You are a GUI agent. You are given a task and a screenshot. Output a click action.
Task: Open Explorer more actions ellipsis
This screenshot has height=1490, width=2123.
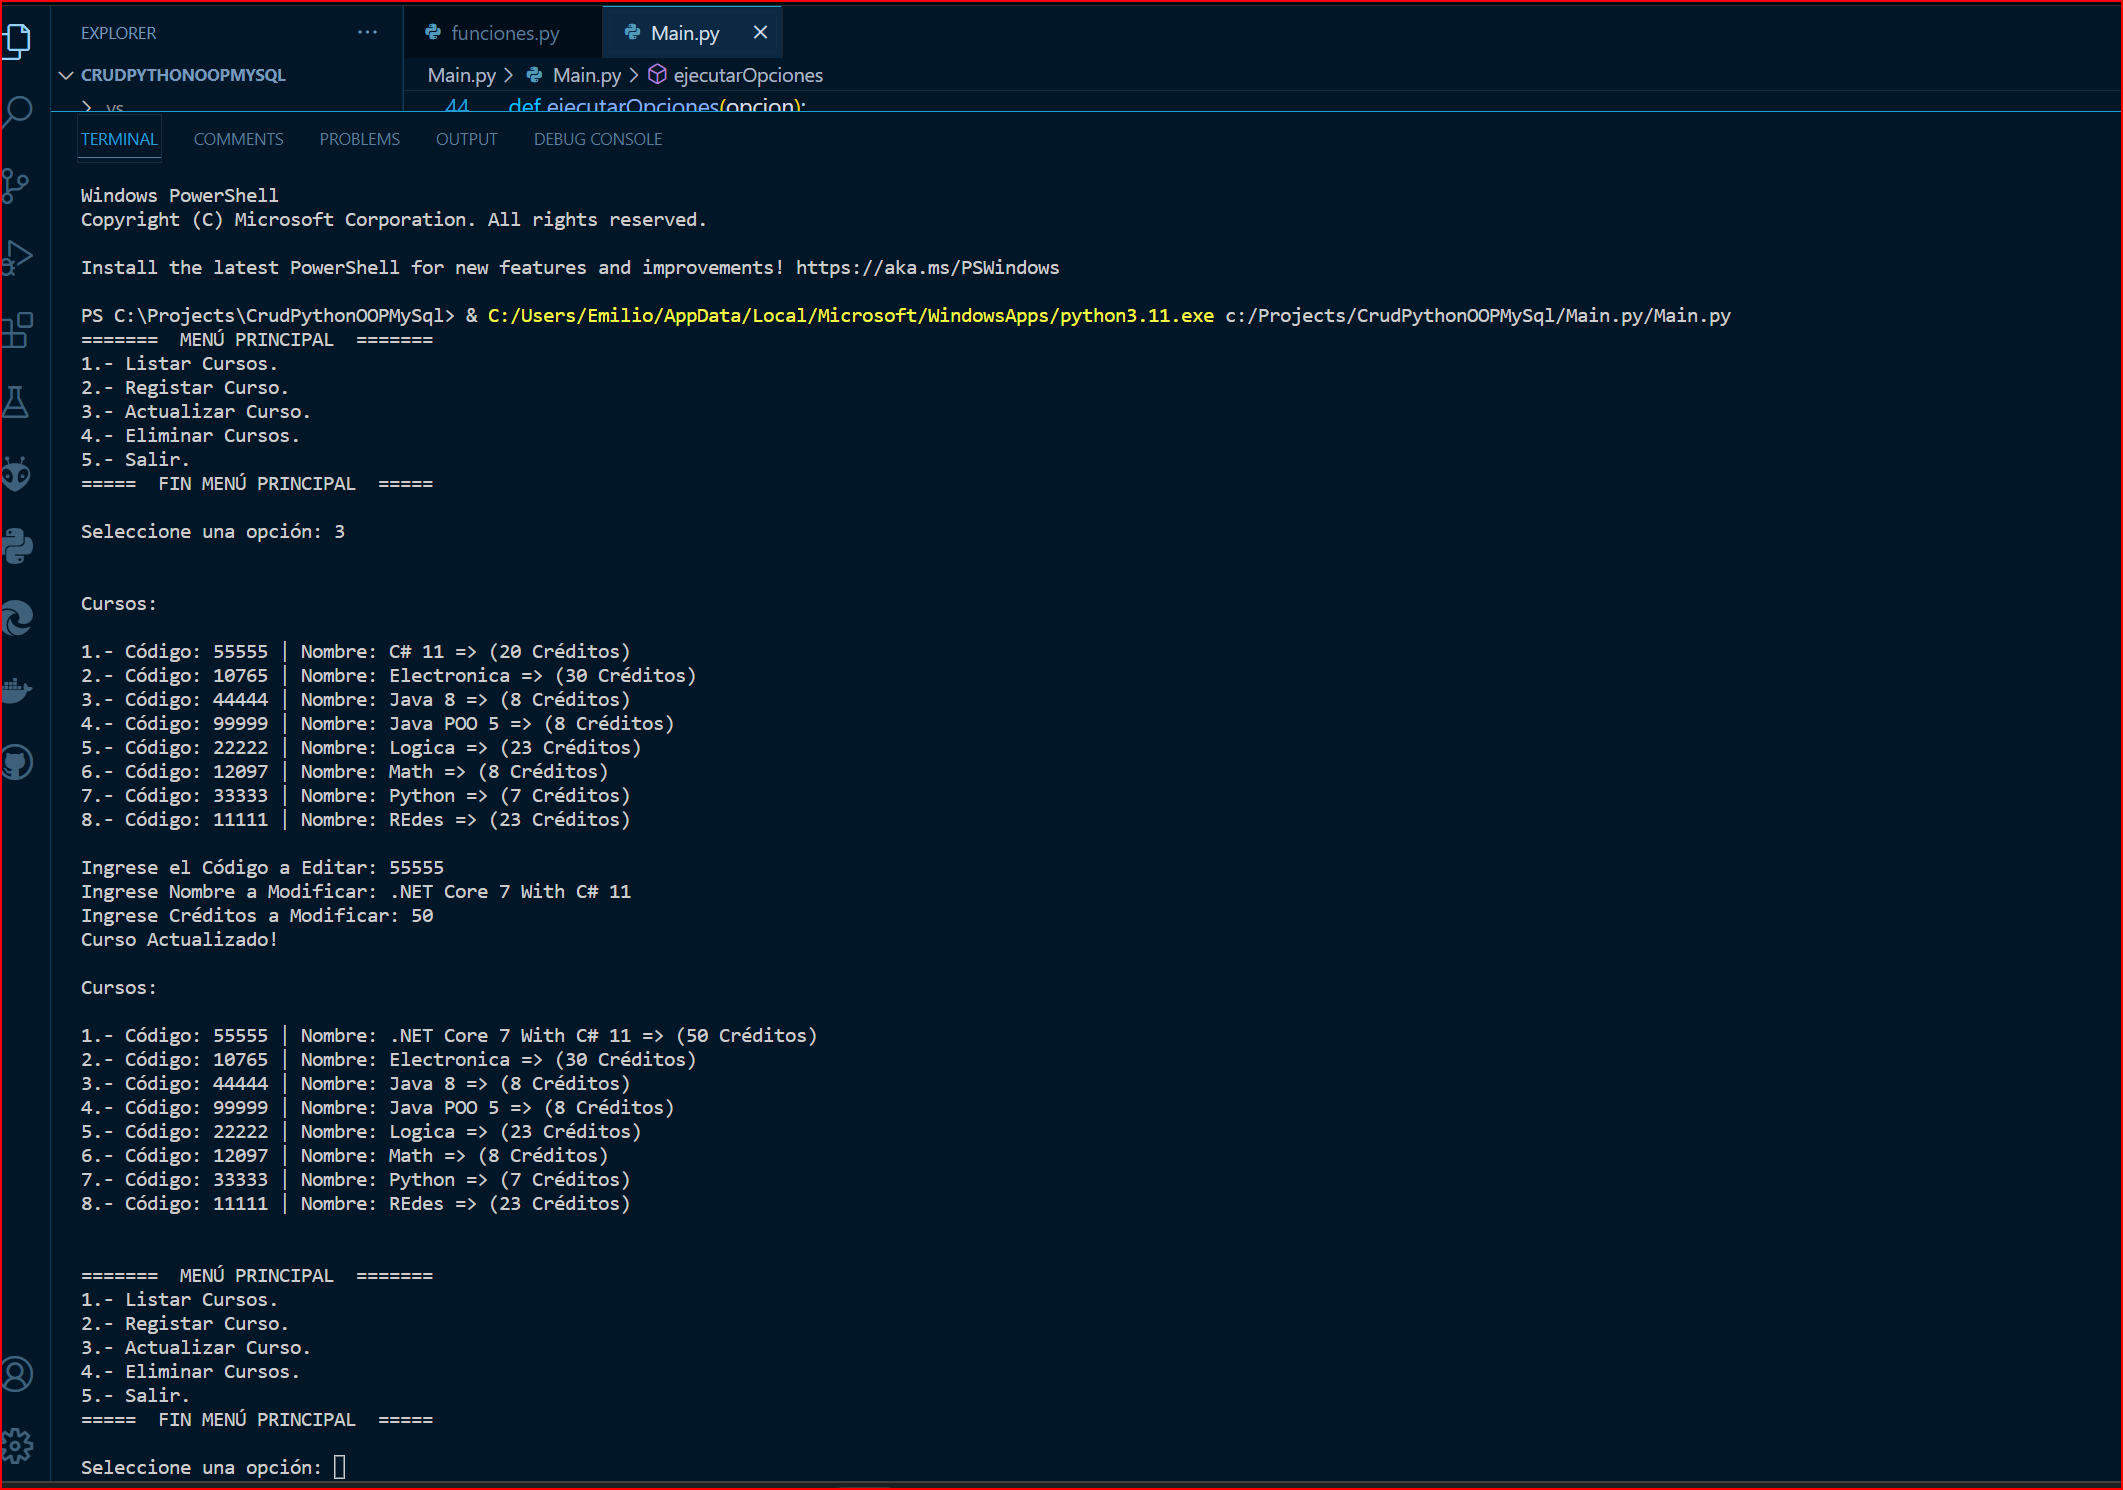[367, 33]
